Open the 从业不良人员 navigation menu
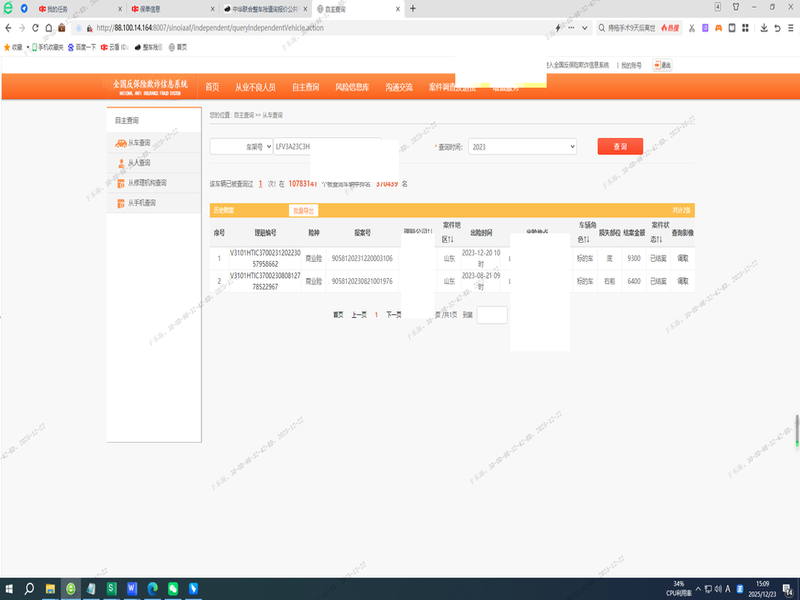This screenshot has height=600, width=800. [255, 87]
